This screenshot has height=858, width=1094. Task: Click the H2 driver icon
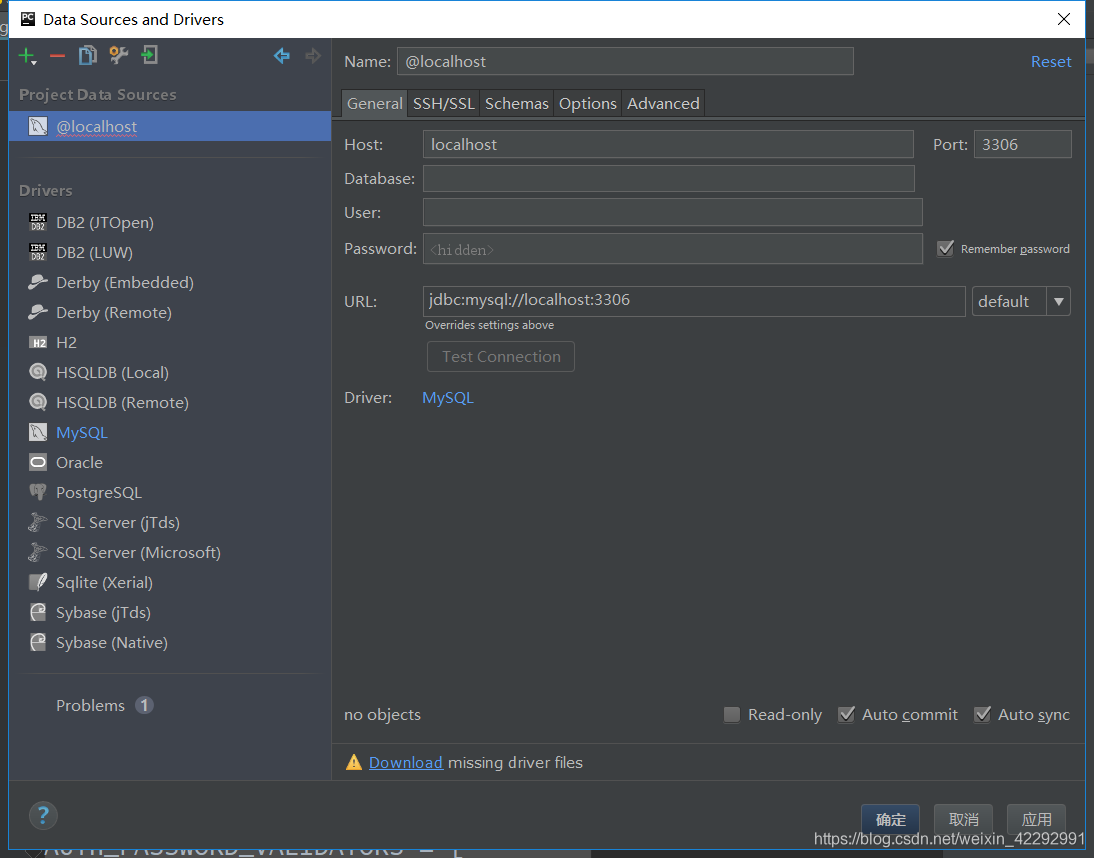coord(38,343)
